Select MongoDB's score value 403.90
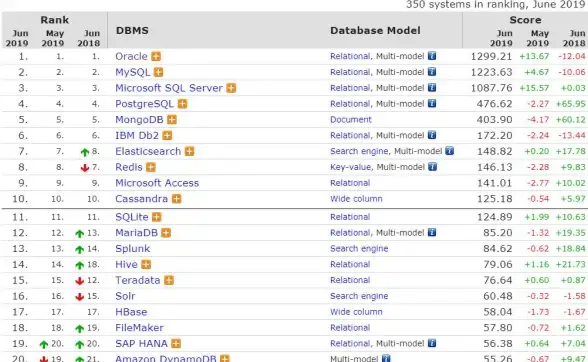This screenshot has width=588, height=362. (x=494, y=120)
